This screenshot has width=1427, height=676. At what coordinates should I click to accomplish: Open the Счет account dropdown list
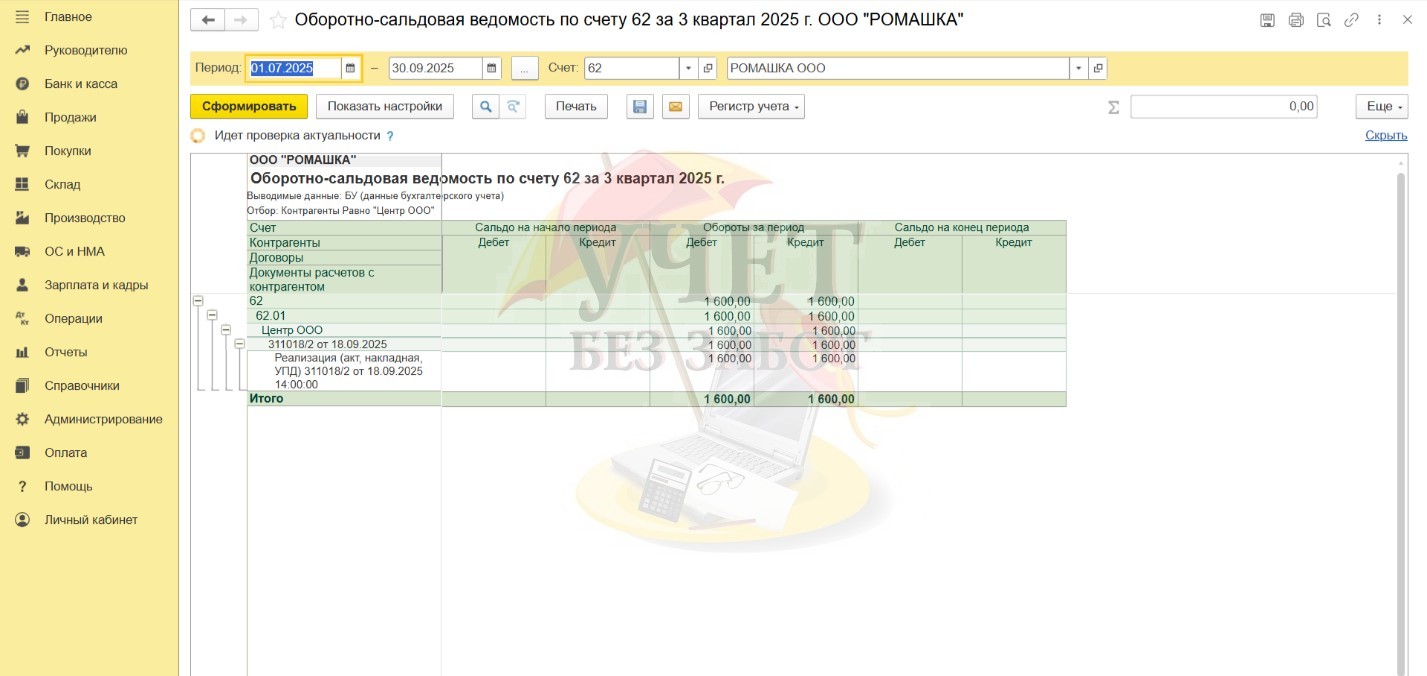[x=688, y=69]
